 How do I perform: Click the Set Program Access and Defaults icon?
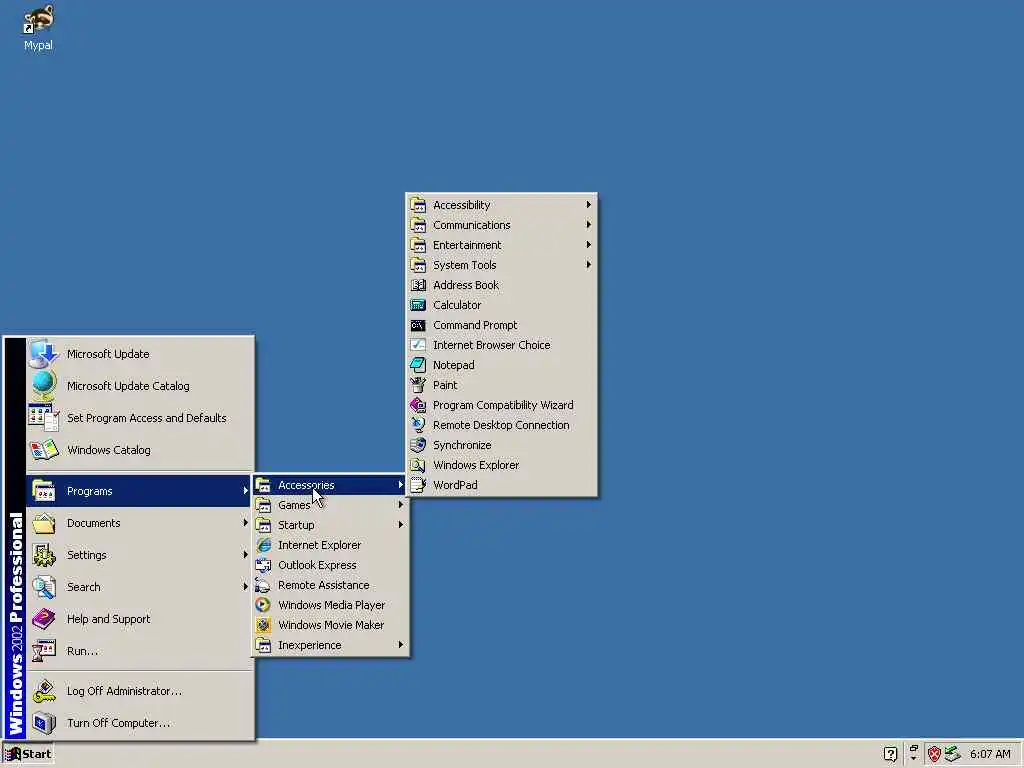coord(44,418)
